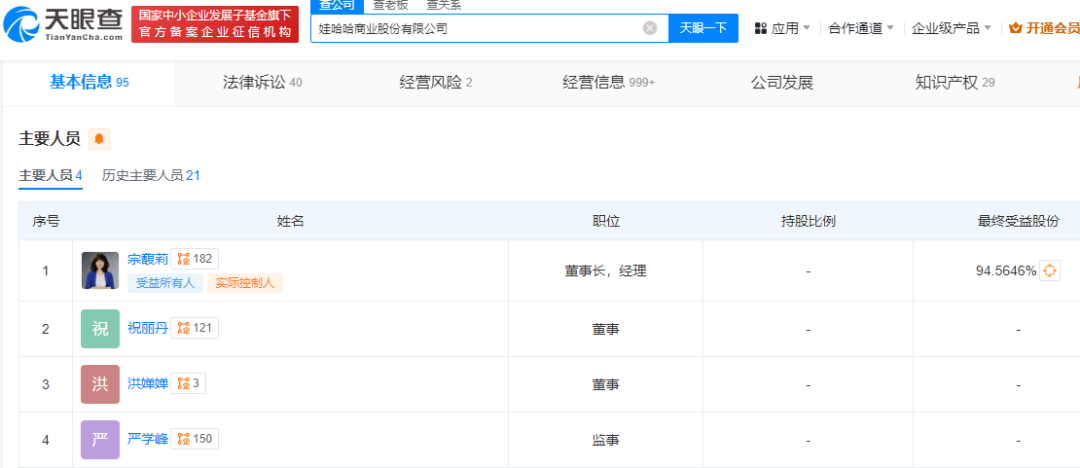Open the 祝丽丹 name link
The height and width of the screenshot is (468, 1080).
(x=147, y=328)
